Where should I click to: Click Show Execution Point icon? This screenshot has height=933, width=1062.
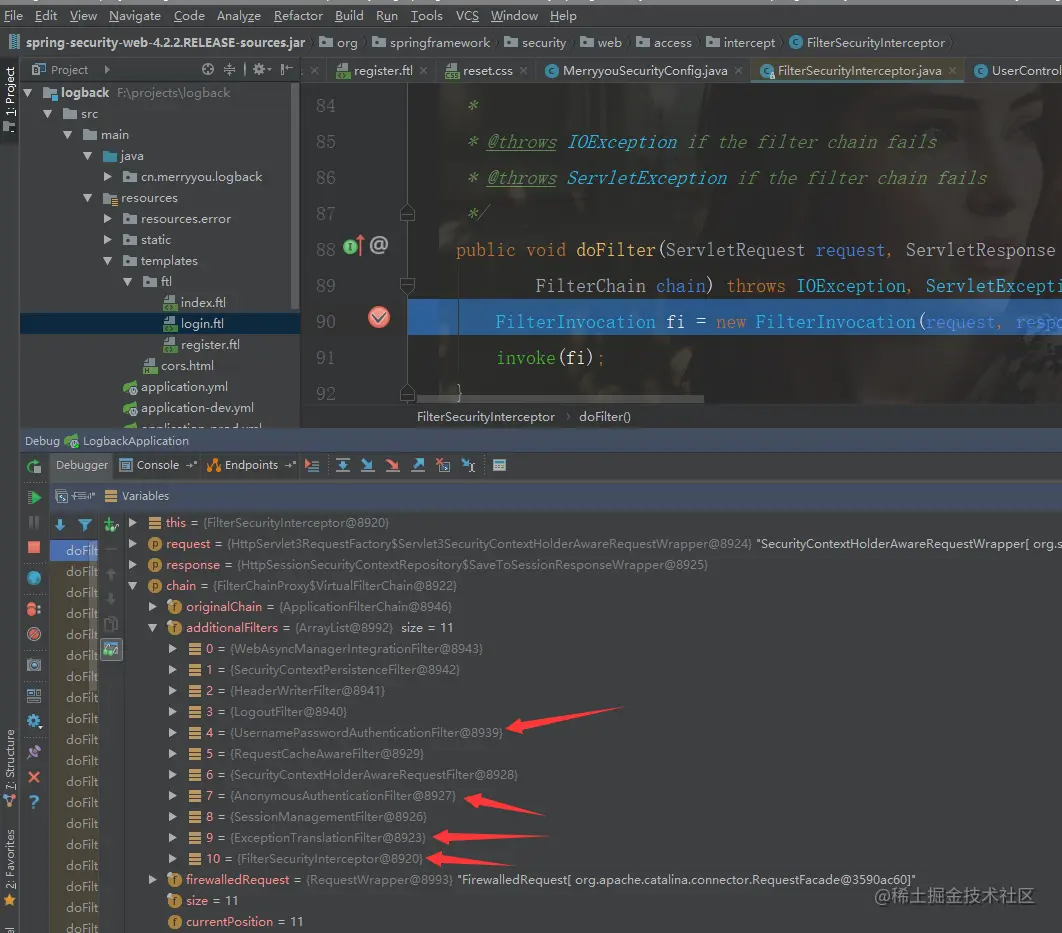click(x=312, y=465)
